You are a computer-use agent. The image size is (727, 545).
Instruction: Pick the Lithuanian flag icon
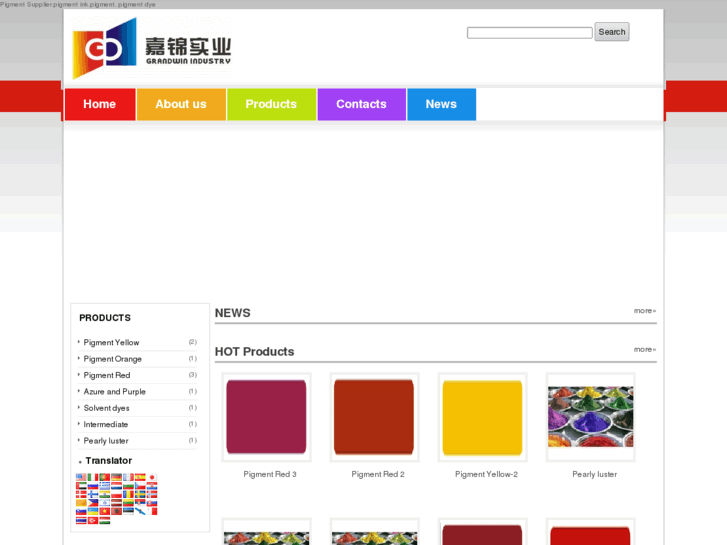pyautogui.click(x=128, y=503)
